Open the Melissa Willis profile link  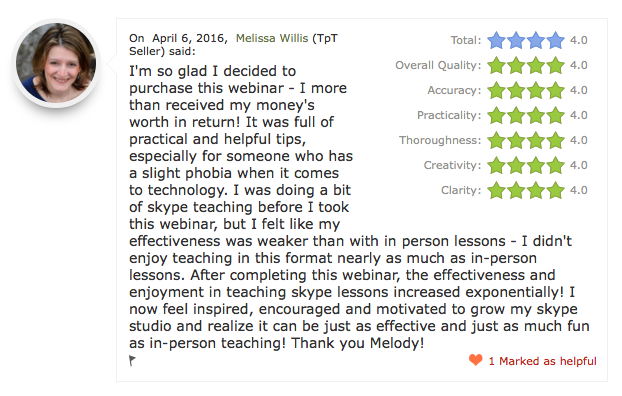tap(272, 38)
